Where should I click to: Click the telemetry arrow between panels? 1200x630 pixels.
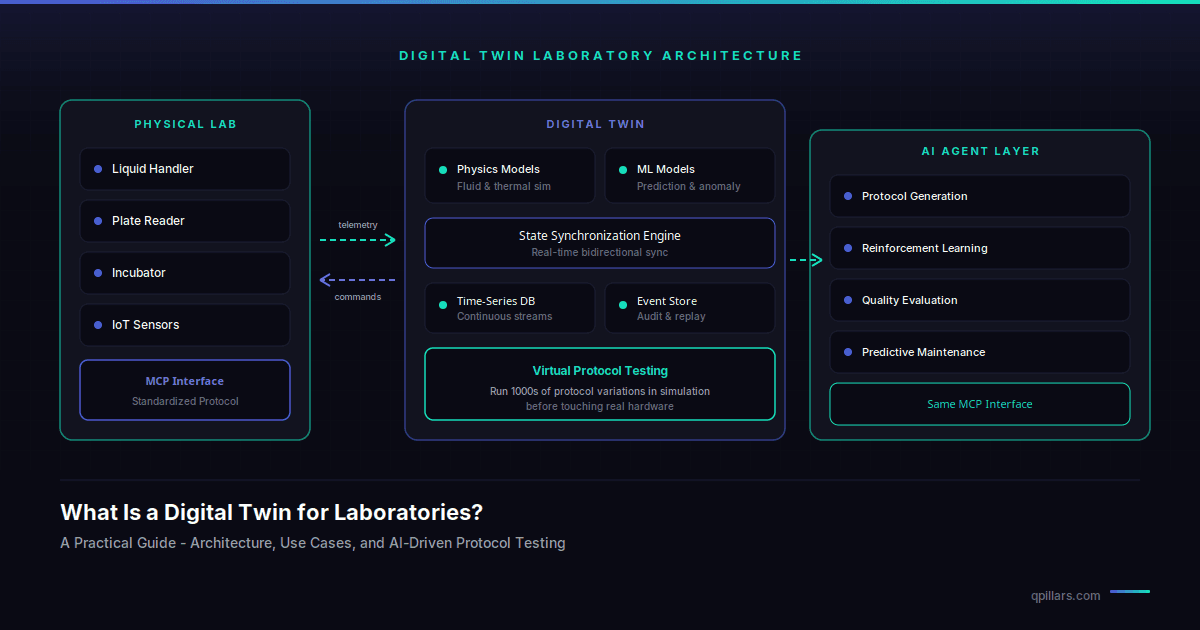click(357, 239)
